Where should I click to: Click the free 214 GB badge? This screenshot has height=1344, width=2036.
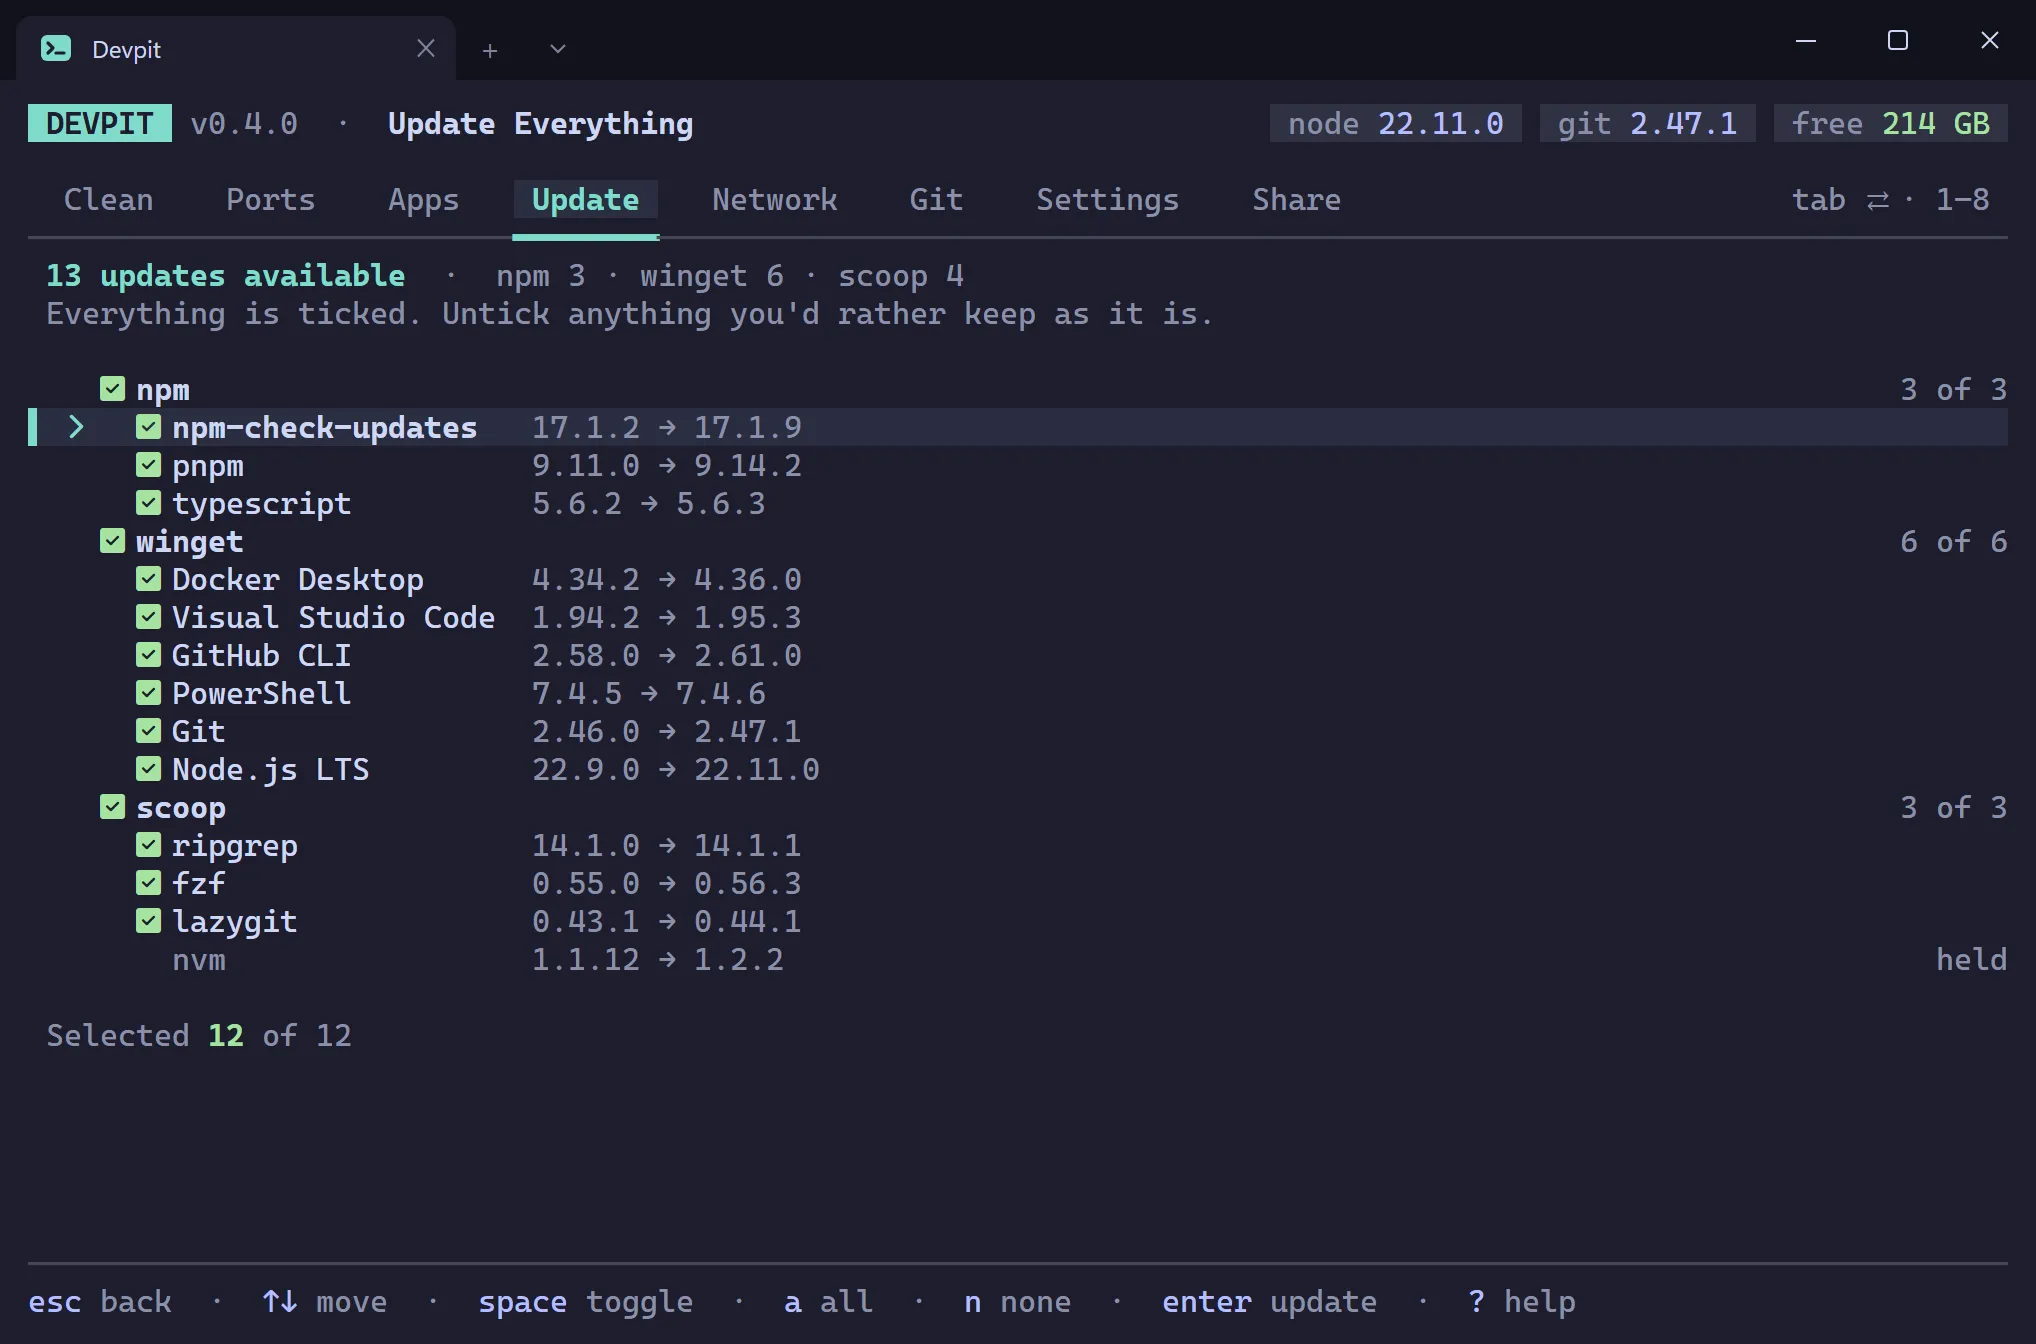[x=1890, y=123]
